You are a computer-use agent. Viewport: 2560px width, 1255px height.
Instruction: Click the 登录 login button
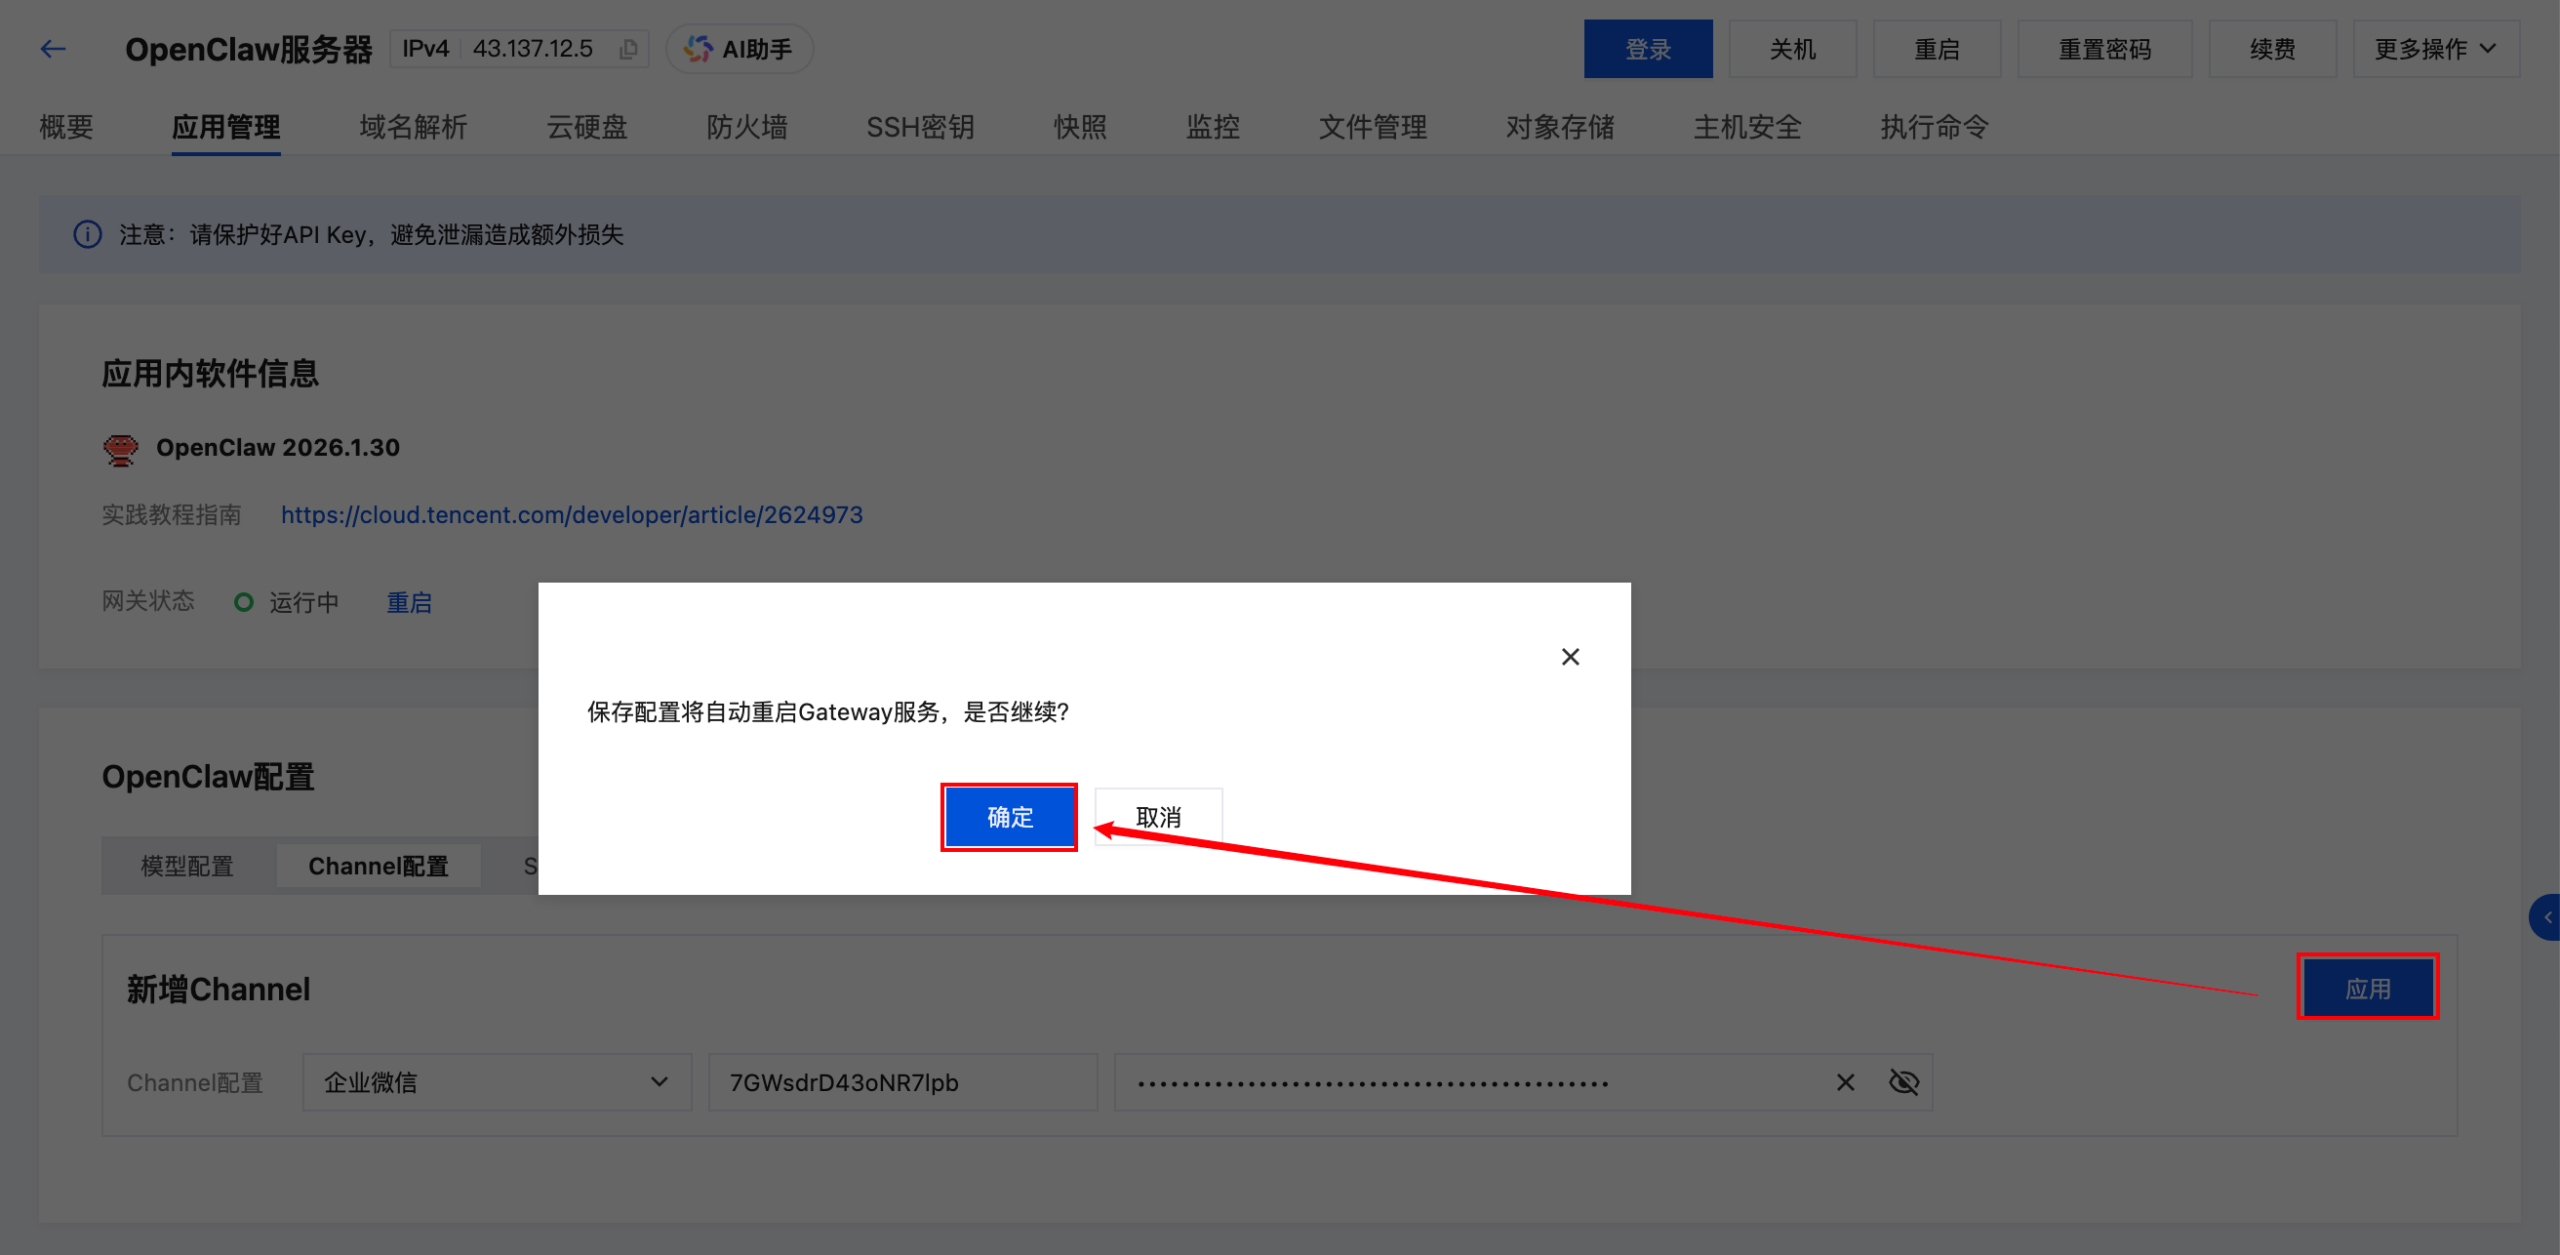[1647, 49]
